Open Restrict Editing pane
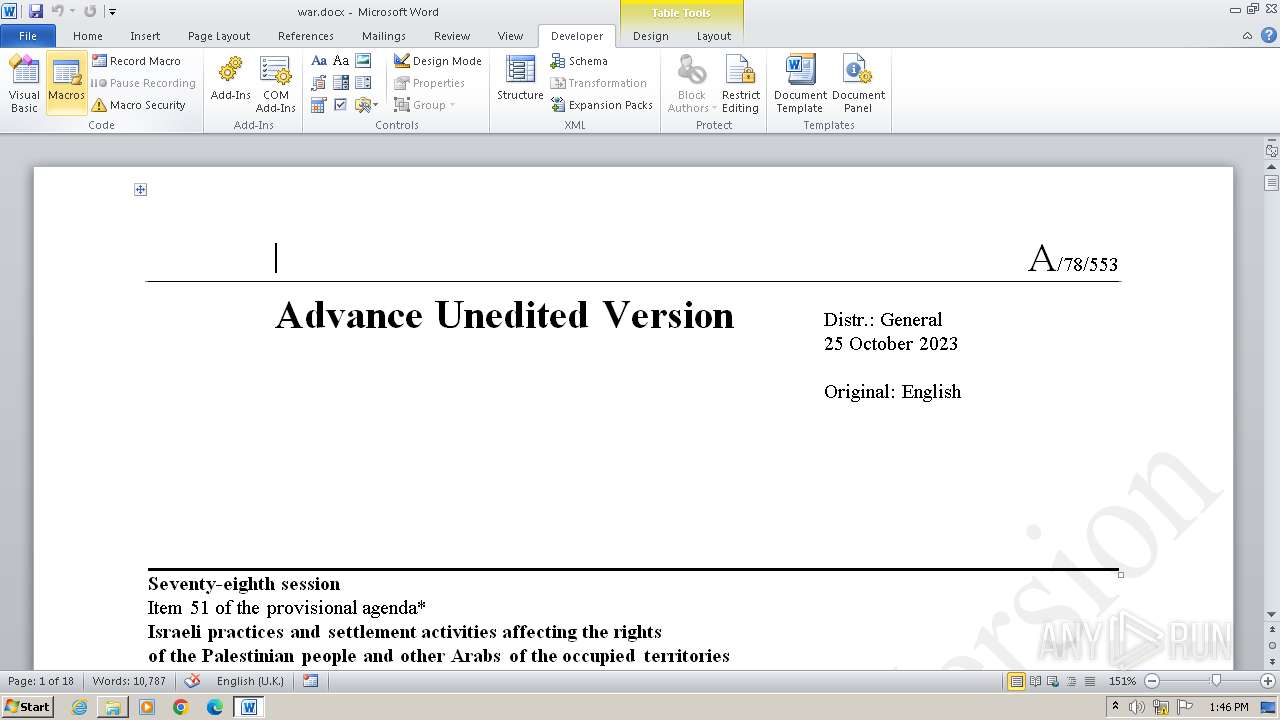1280x720 pixels. coord(740,84)
